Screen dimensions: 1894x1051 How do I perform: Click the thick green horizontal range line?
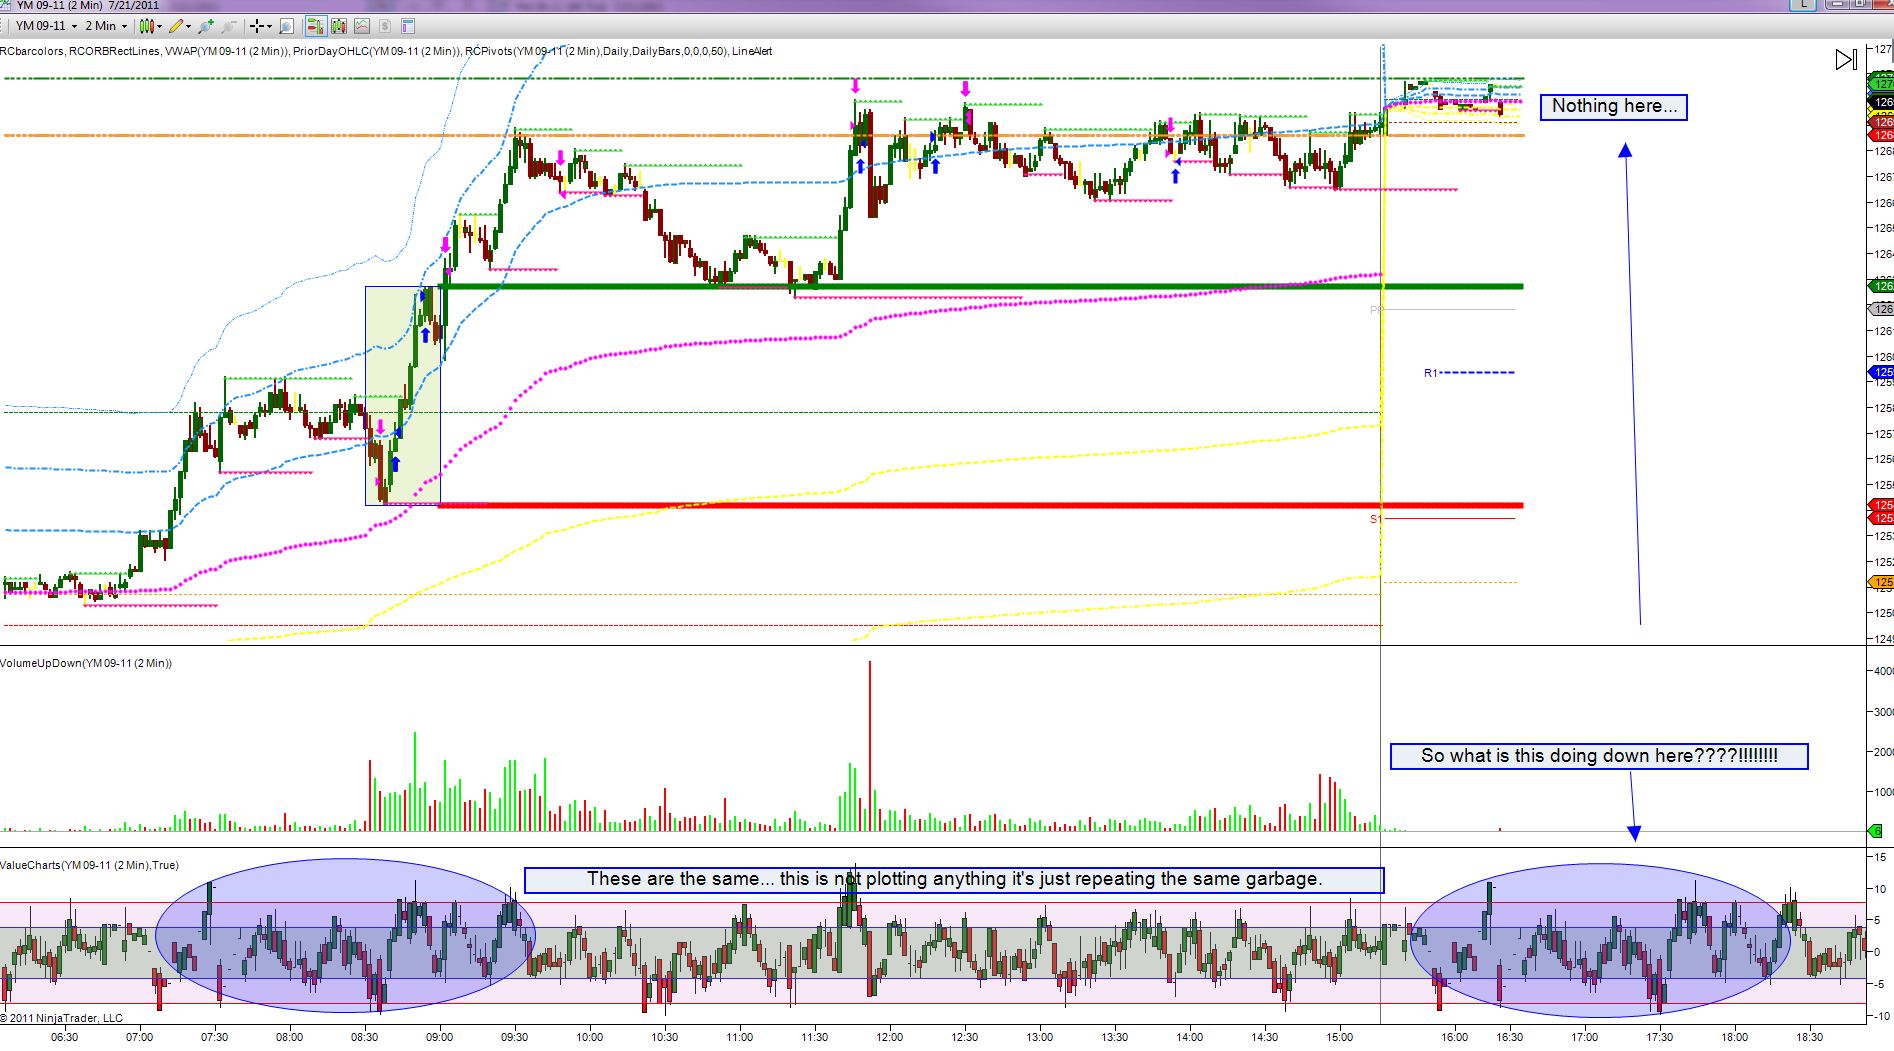pyautogui.click(x=980, y=287)
